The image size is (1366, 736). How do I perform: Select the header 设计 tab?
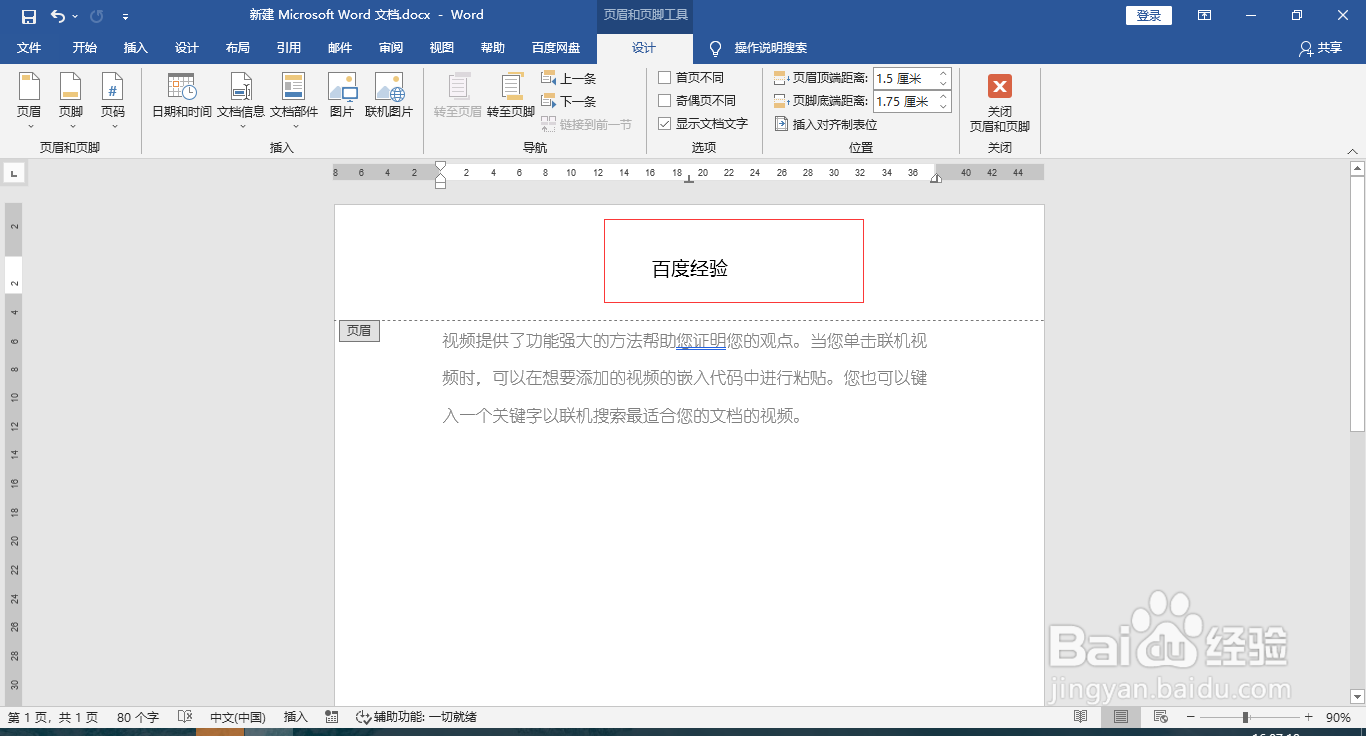pyautogui.click(x=644, y=48)
